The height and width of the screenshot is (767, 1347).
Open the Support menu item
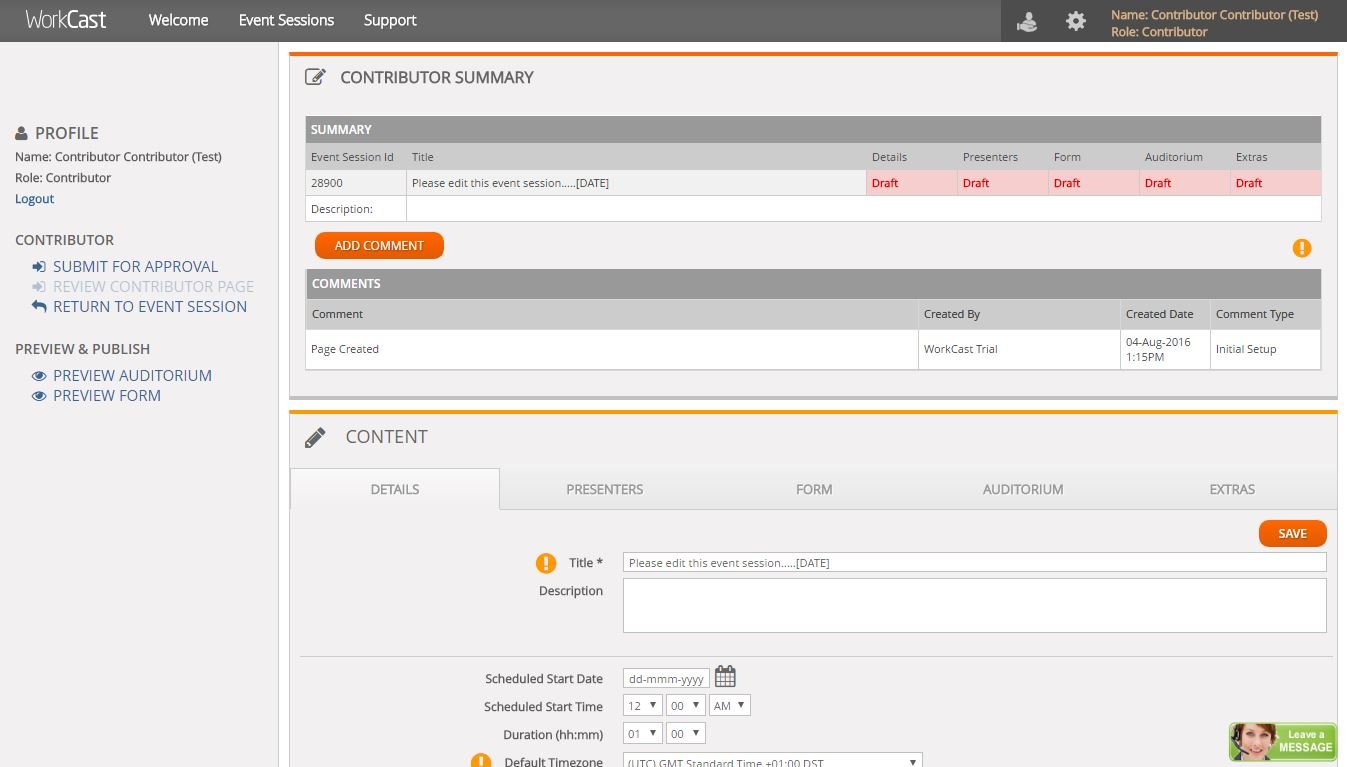390,20
